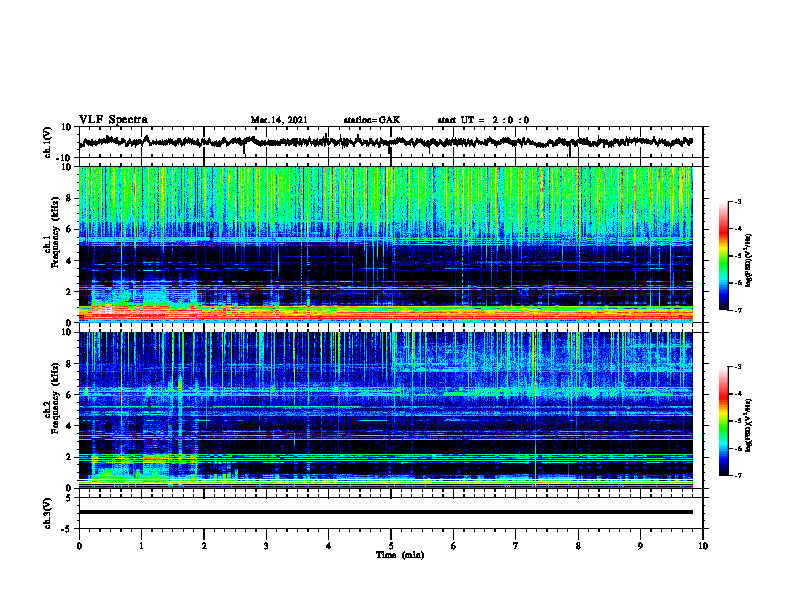Click the ch.1 spectrogram panel
This screenshot has height=612, width=792.
tap(385, 244)
